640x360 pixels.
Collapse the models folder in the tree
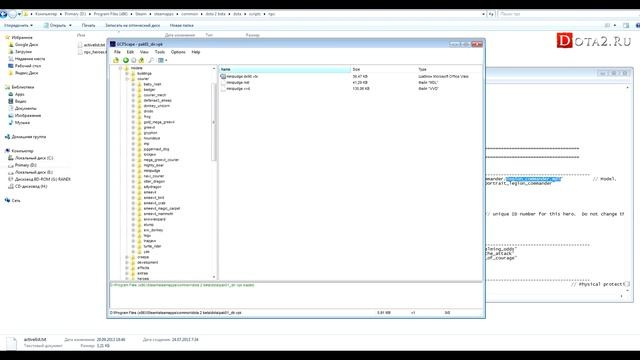point(121,68)
